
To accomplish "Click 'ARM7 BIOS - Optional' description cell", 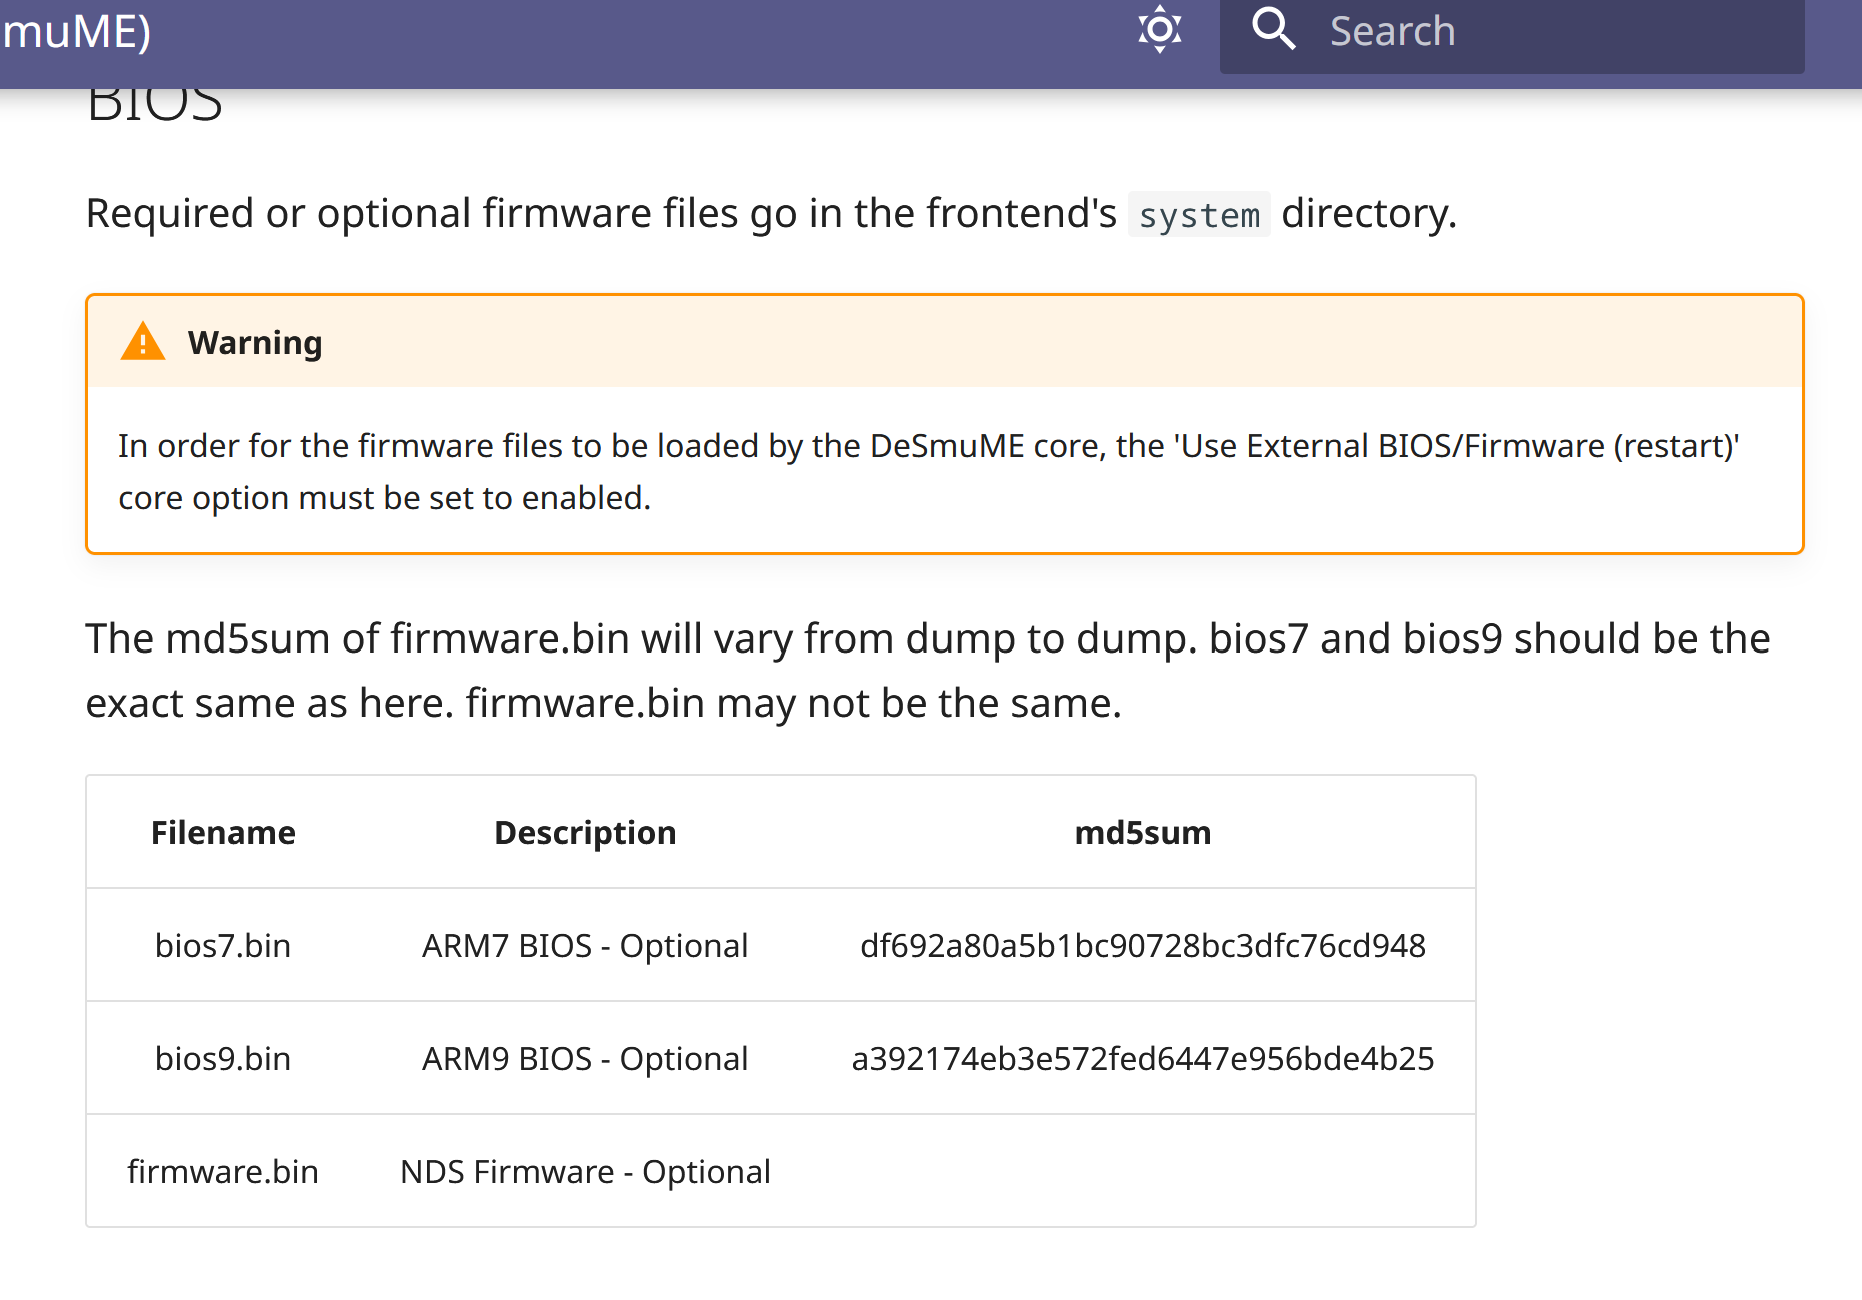I will tap(585, 946).
